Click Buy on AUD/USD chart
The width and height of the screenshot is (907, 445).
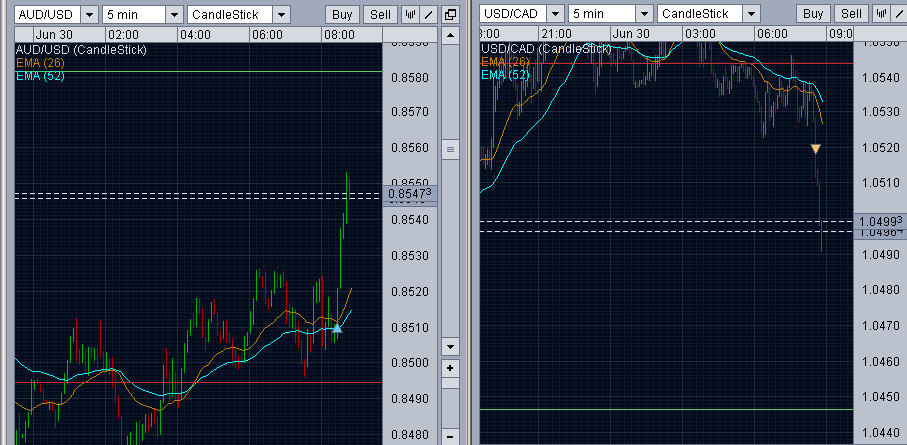[342, 14]
